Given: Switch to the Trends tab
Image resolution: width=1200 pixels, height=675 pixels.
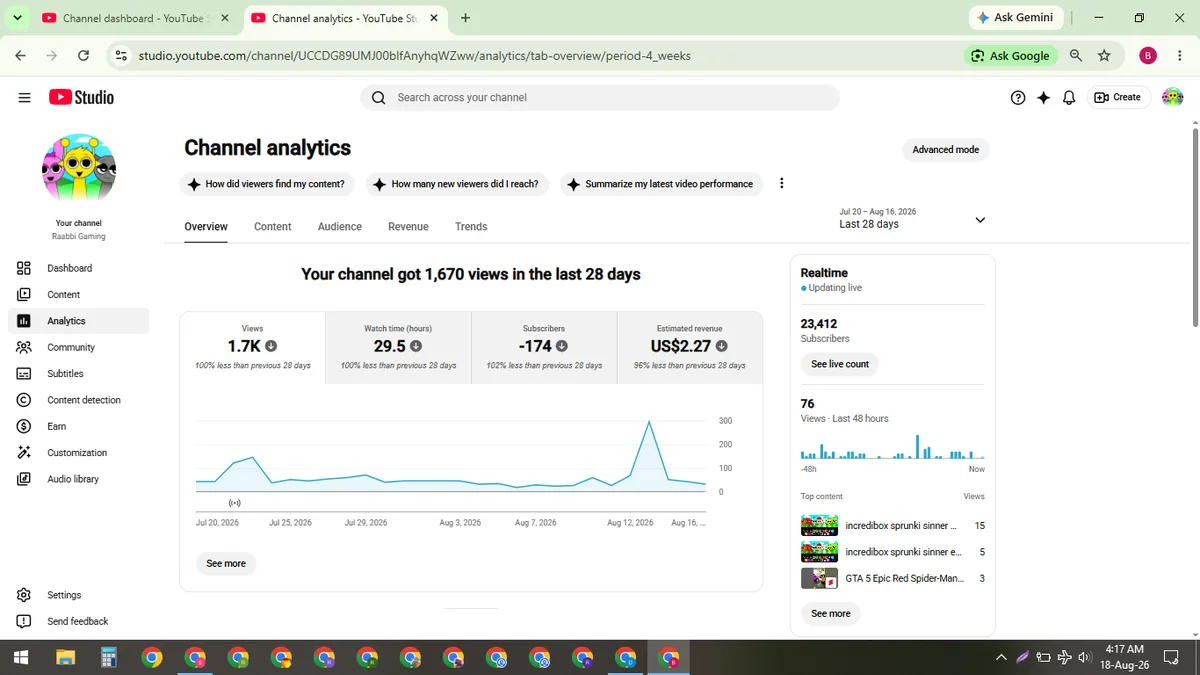Looking at the screenshot, I should click(x=471, y=227).
